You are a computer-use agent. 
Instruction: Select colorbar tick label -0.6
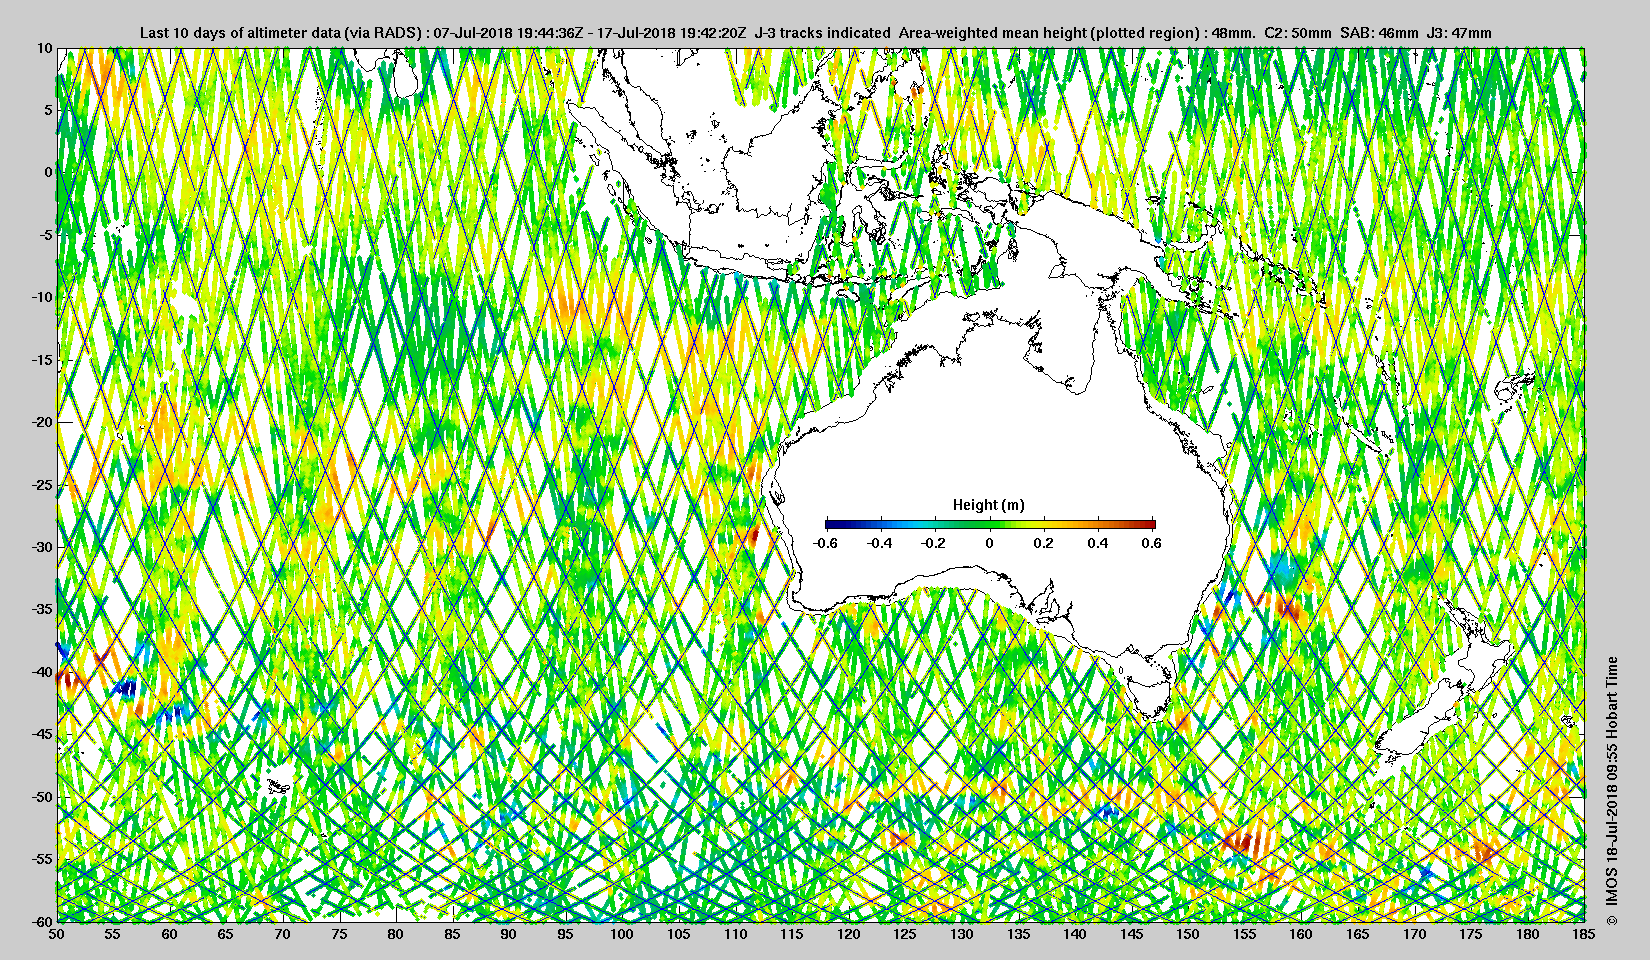click(x=825, y=543)
